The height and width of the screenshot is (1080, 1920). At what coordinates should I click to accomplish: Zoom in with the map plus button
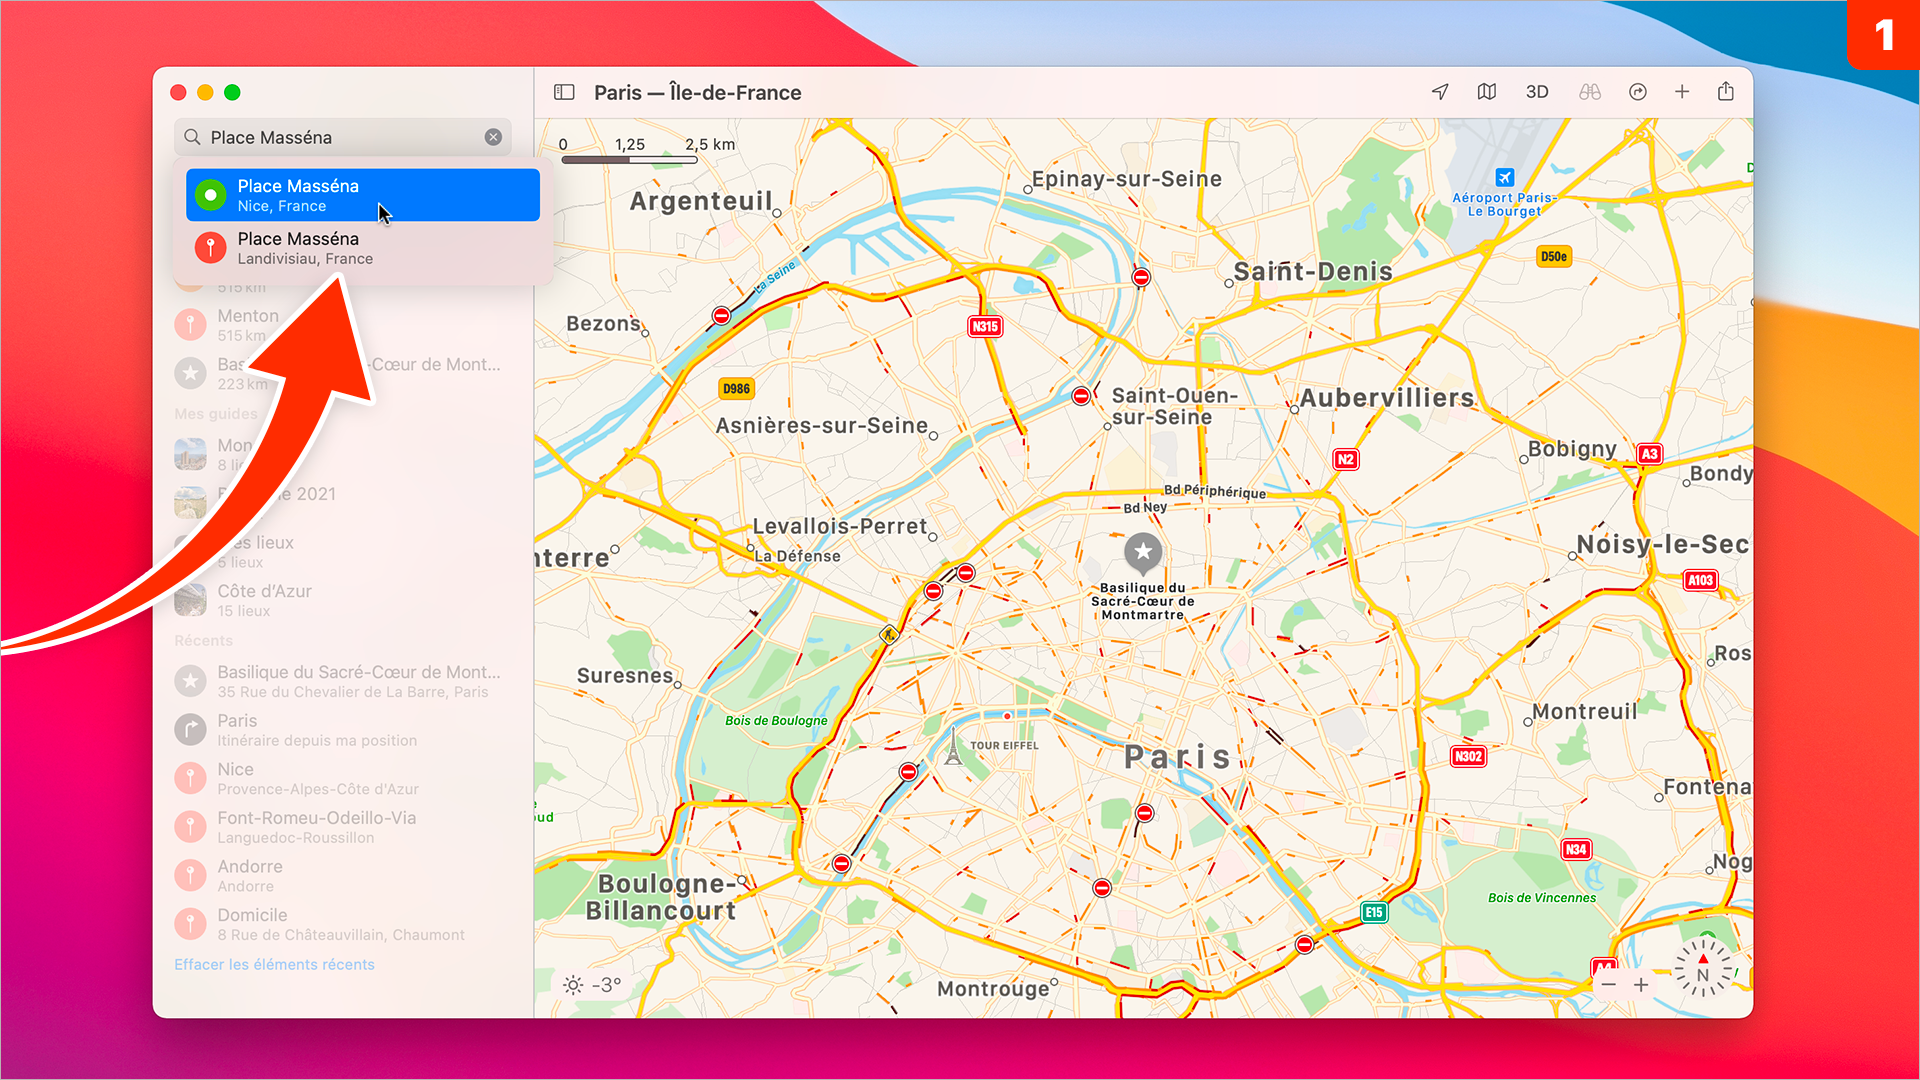1641,985
